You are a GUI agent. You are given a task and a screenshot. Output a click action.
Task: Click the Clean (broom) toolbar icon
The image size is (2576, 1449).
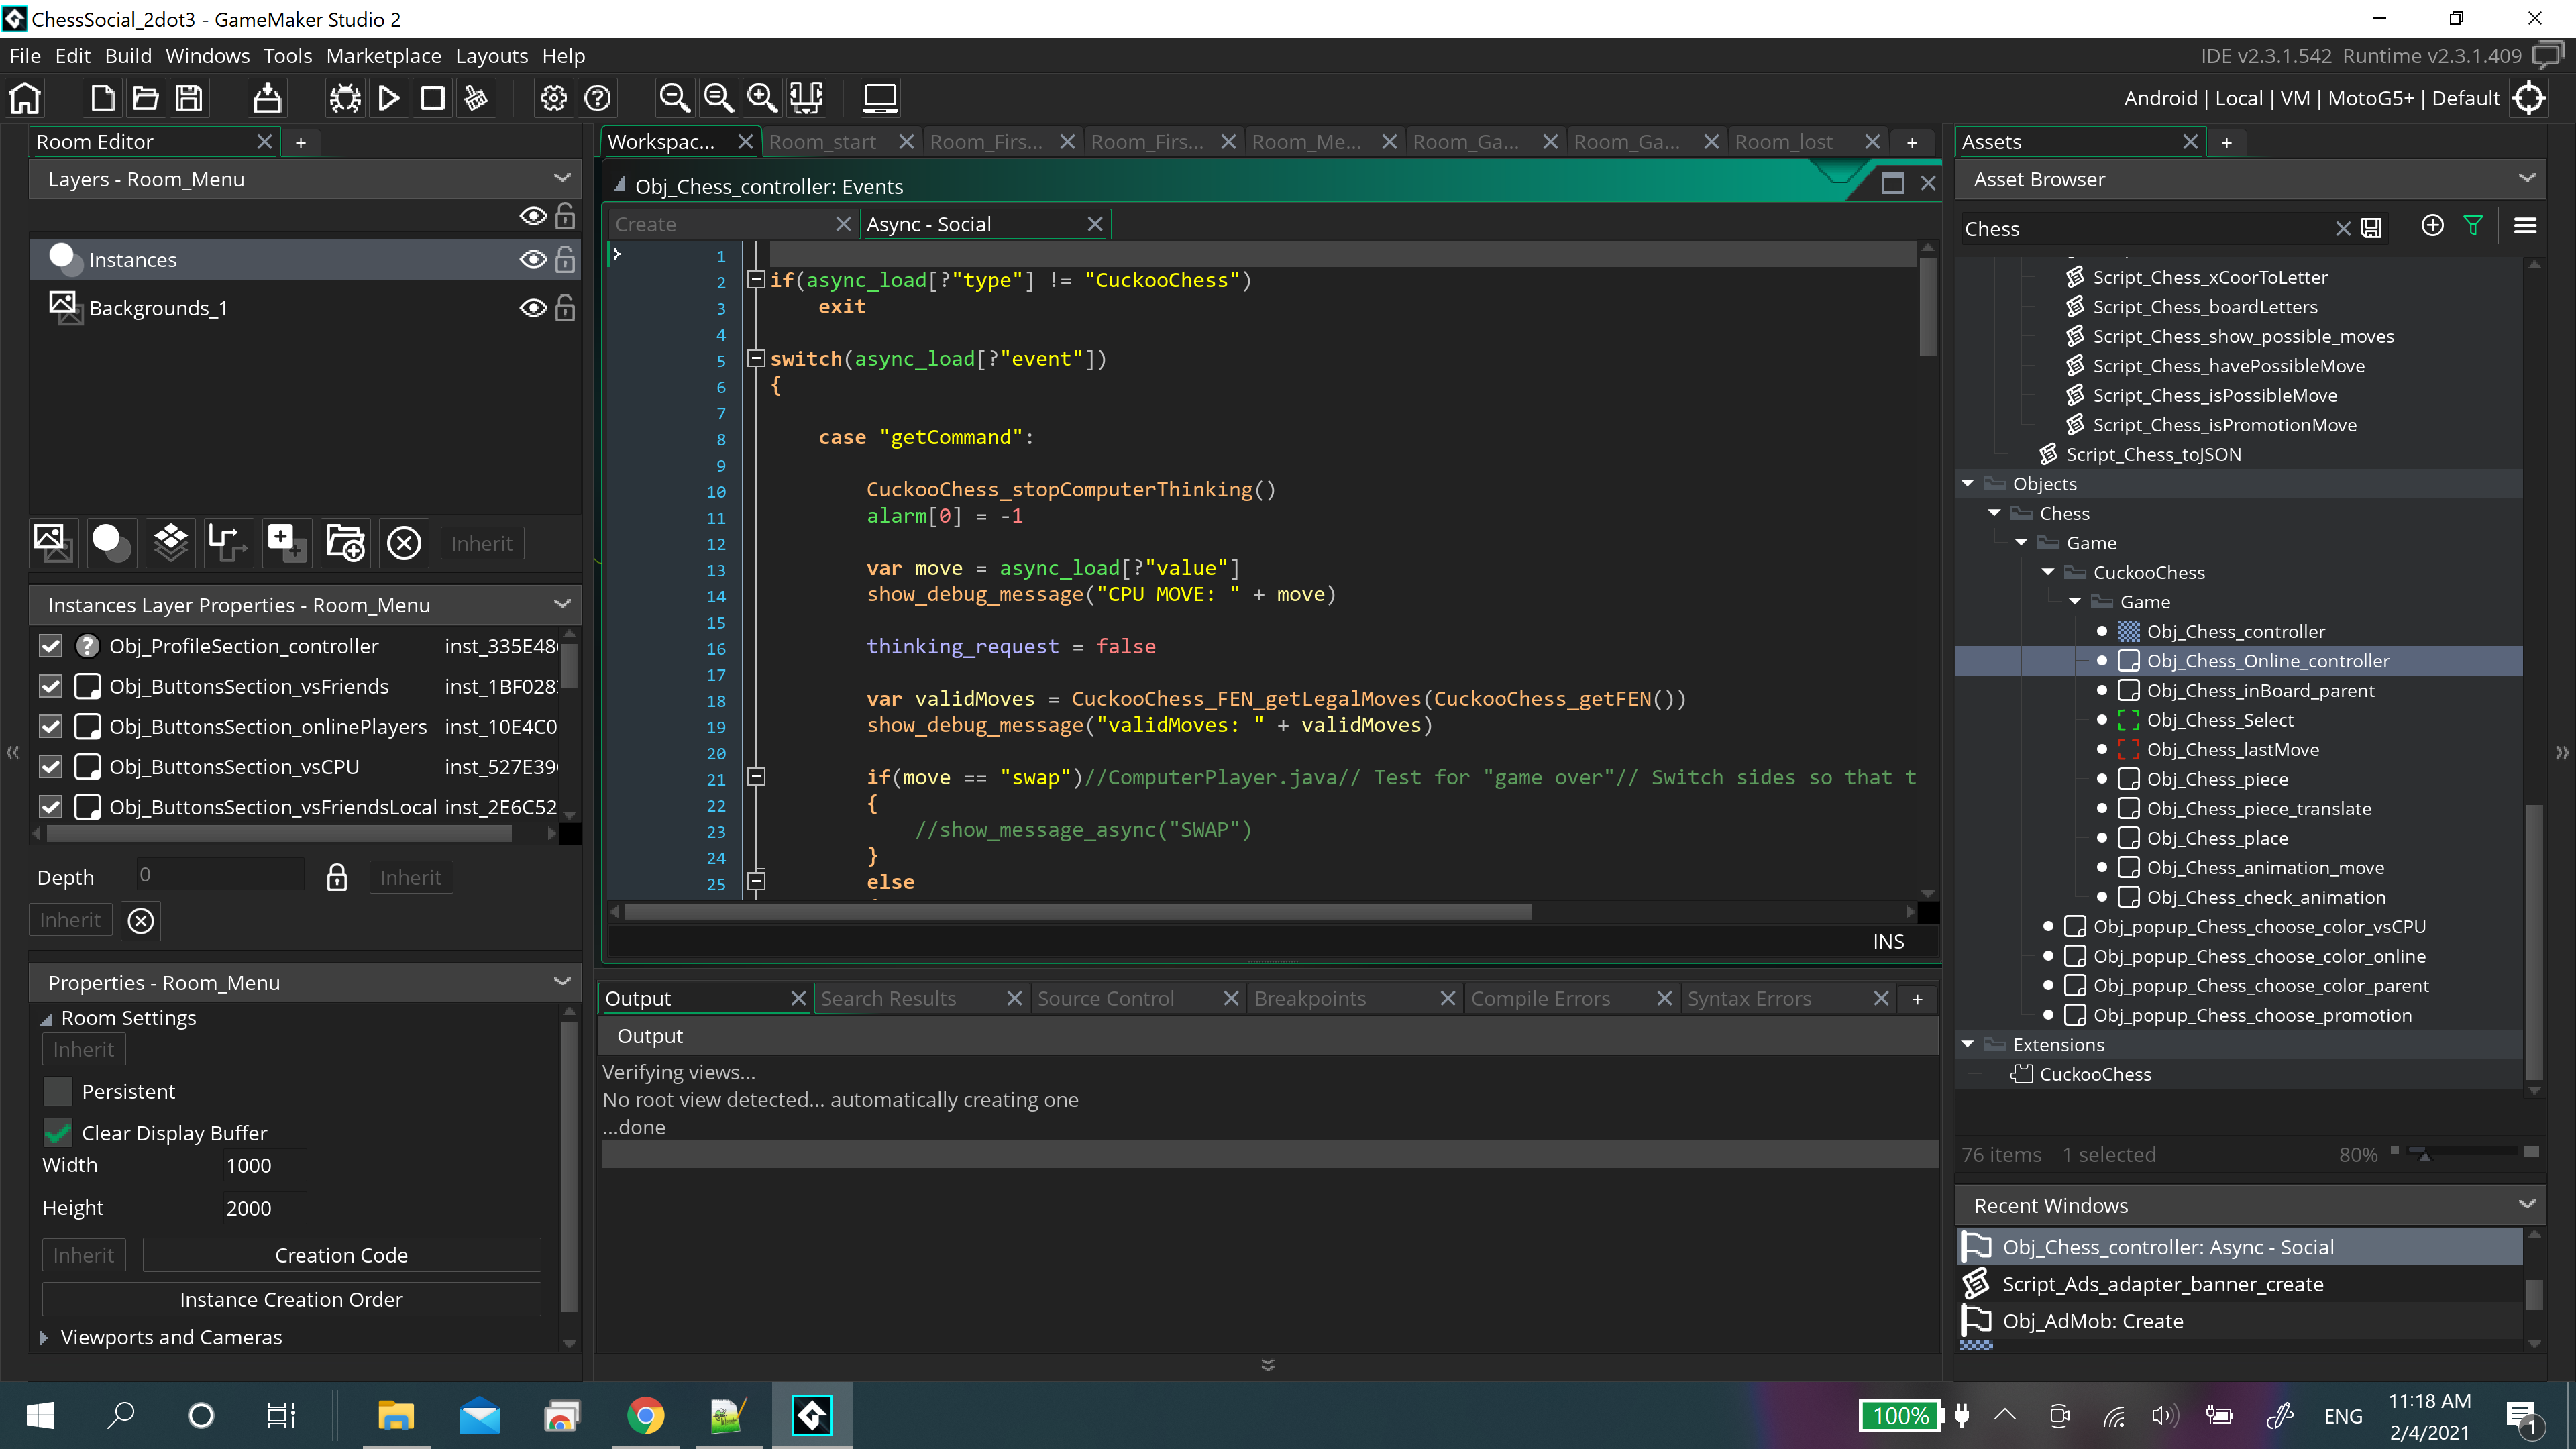pyautogui.click(x=477, y=98)
